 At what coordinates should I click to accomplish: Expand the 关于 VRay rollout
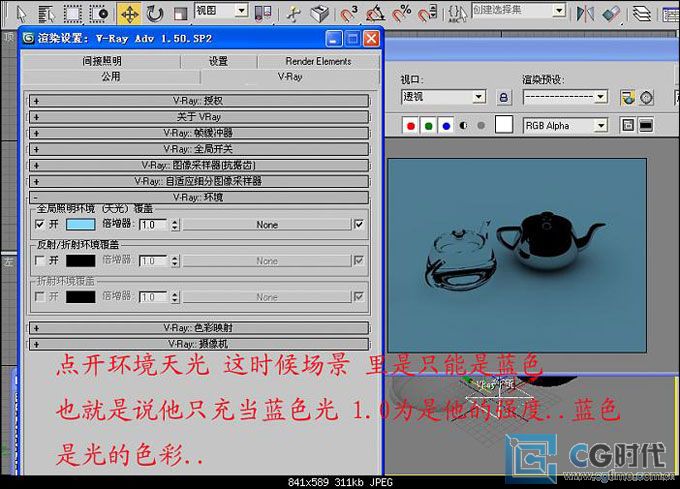tap(199, 117)
